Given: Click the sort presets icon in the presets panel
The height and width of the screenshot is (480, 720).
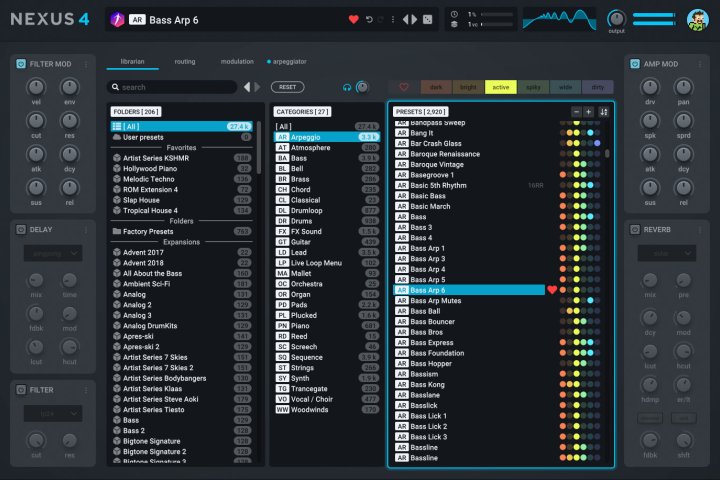Looking at the screenshot, I should pos(603,111).
